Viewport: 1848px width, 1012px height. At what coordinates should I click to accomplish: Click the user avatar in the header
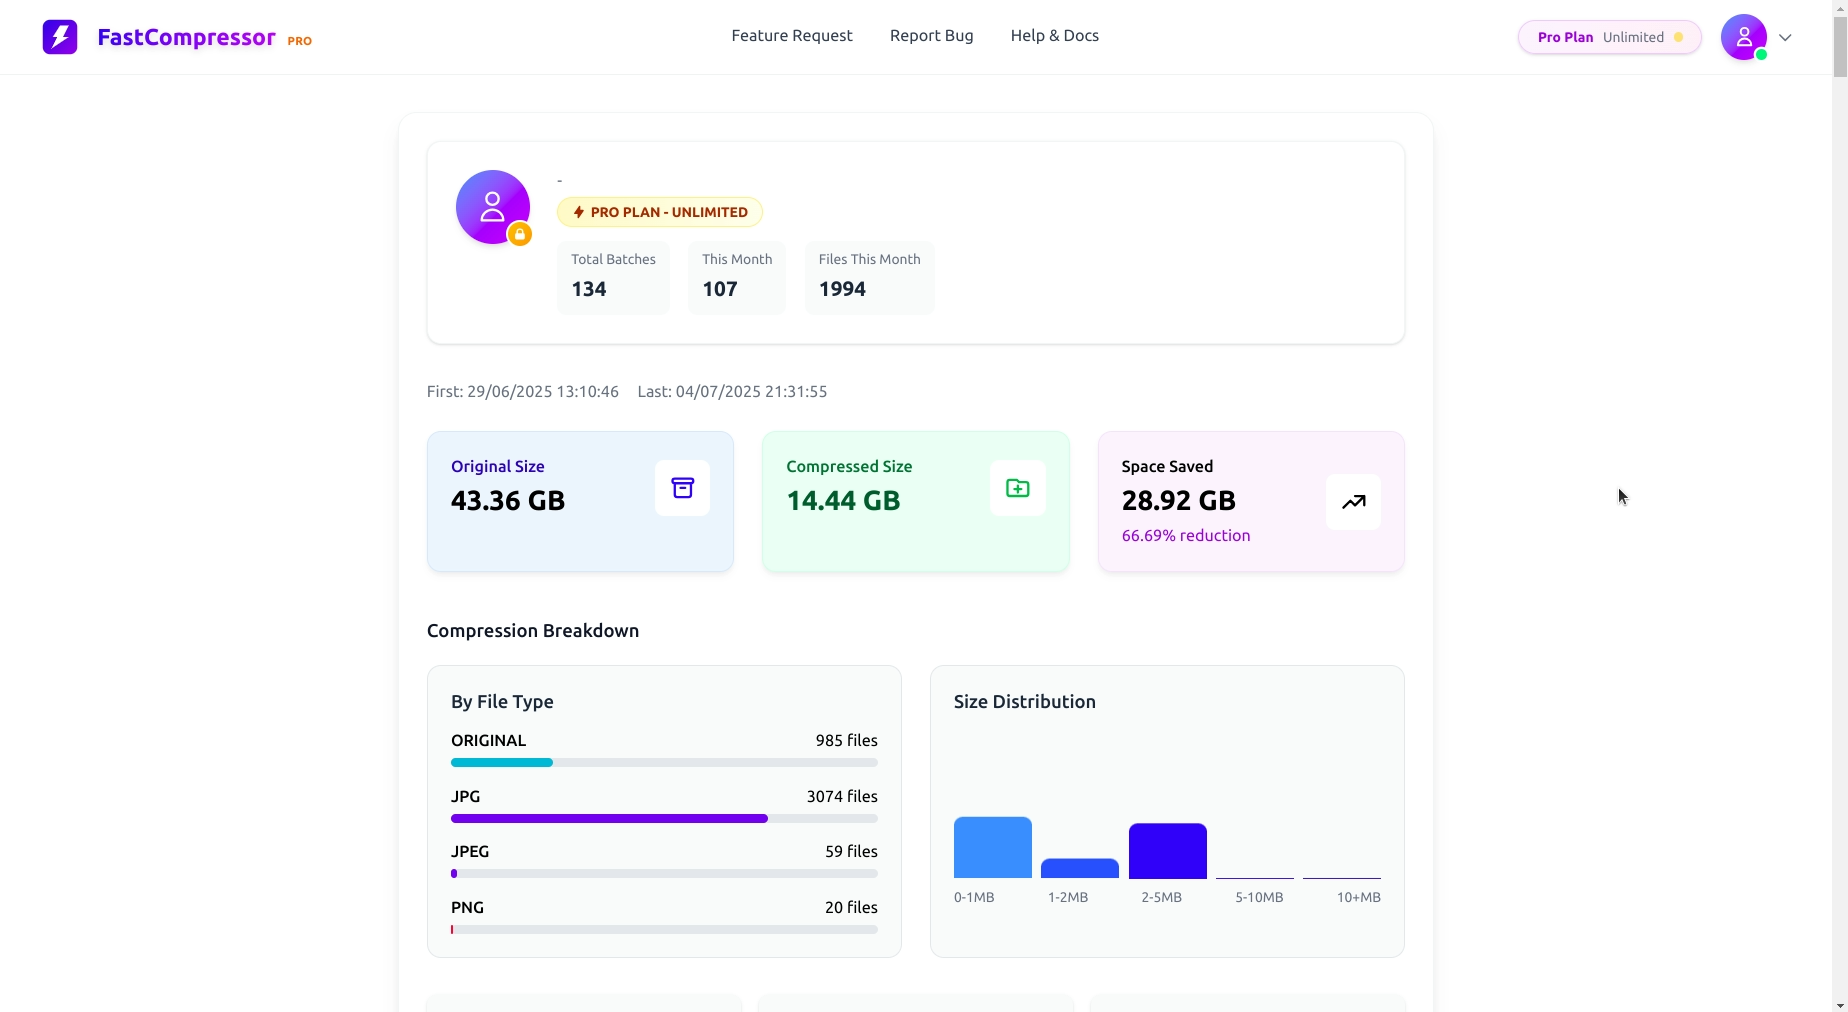click(x=1743, y=37)
